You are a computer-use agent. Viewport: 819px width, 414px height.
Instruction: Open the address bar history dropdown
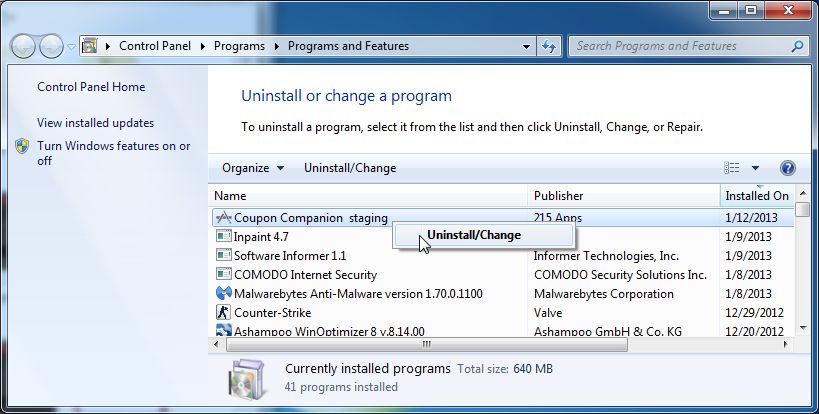click(x=526, y=46)
